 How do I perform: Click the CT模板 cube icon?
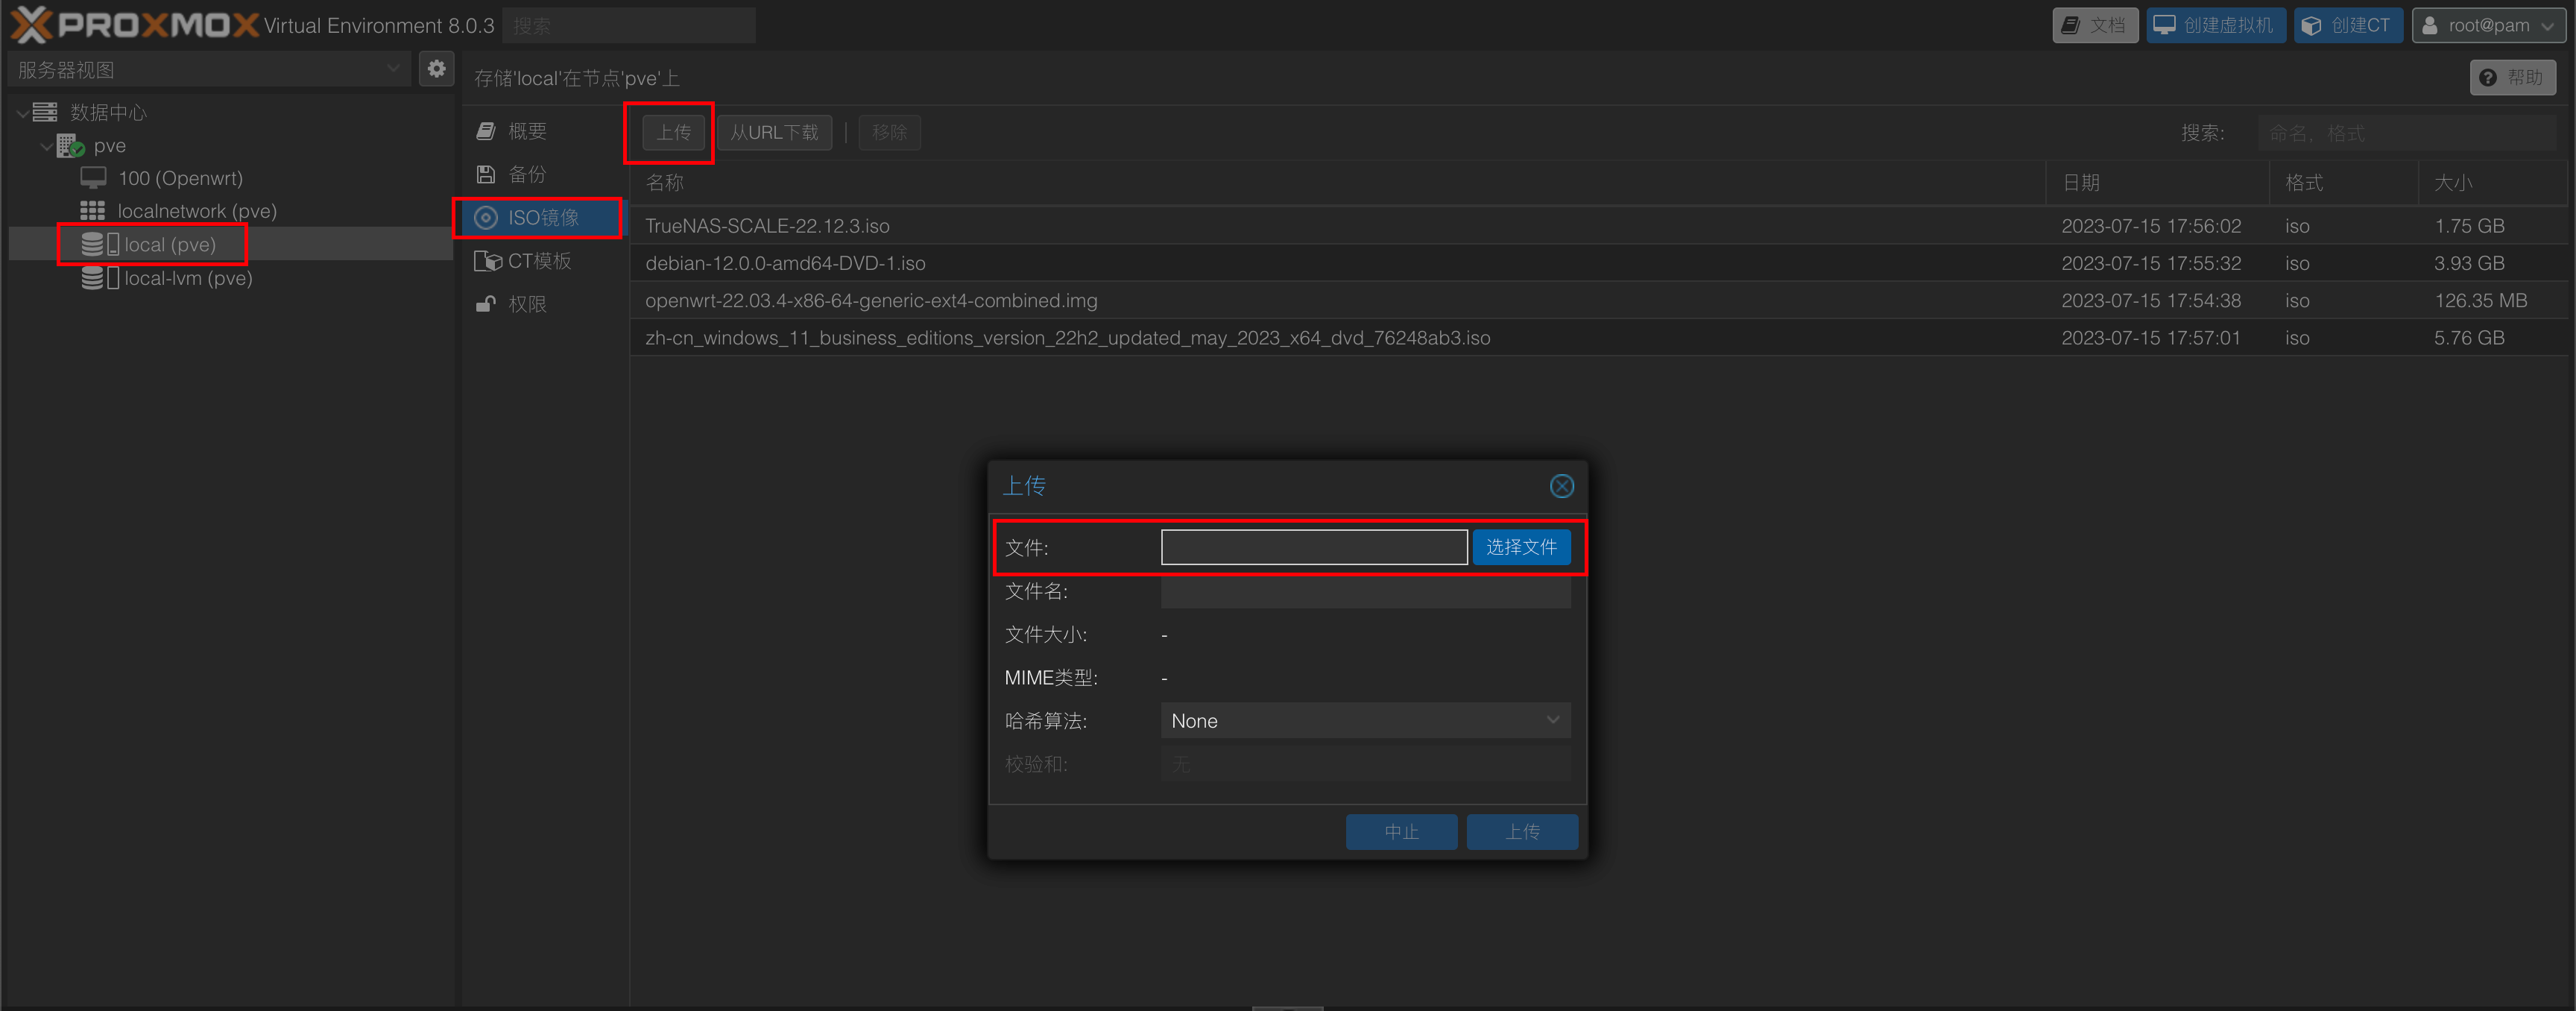coord(488,261)
